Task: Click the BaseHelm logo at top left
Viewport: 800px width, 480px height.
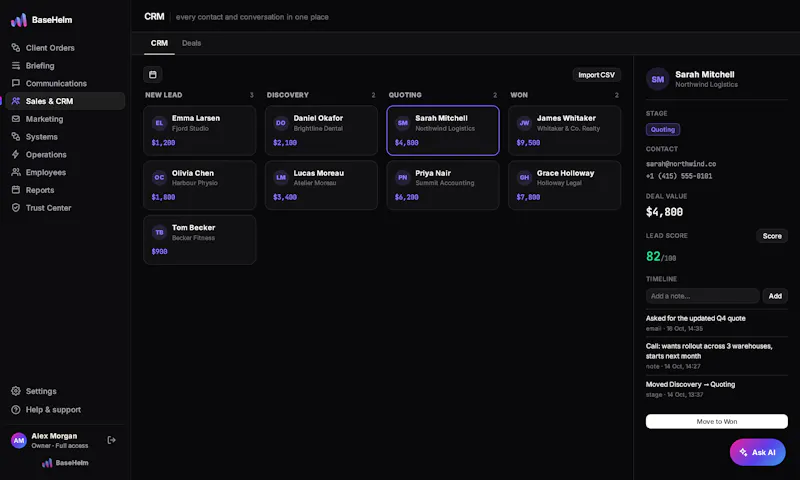Action: 42,20
